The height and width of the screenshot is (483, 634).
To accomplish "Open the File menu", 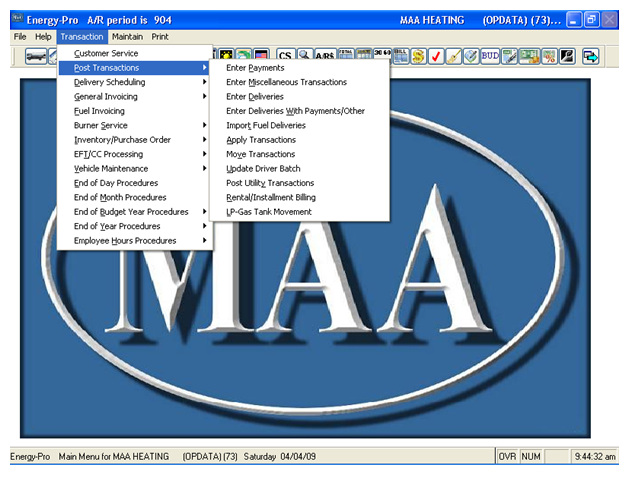I will click(20, 37).
